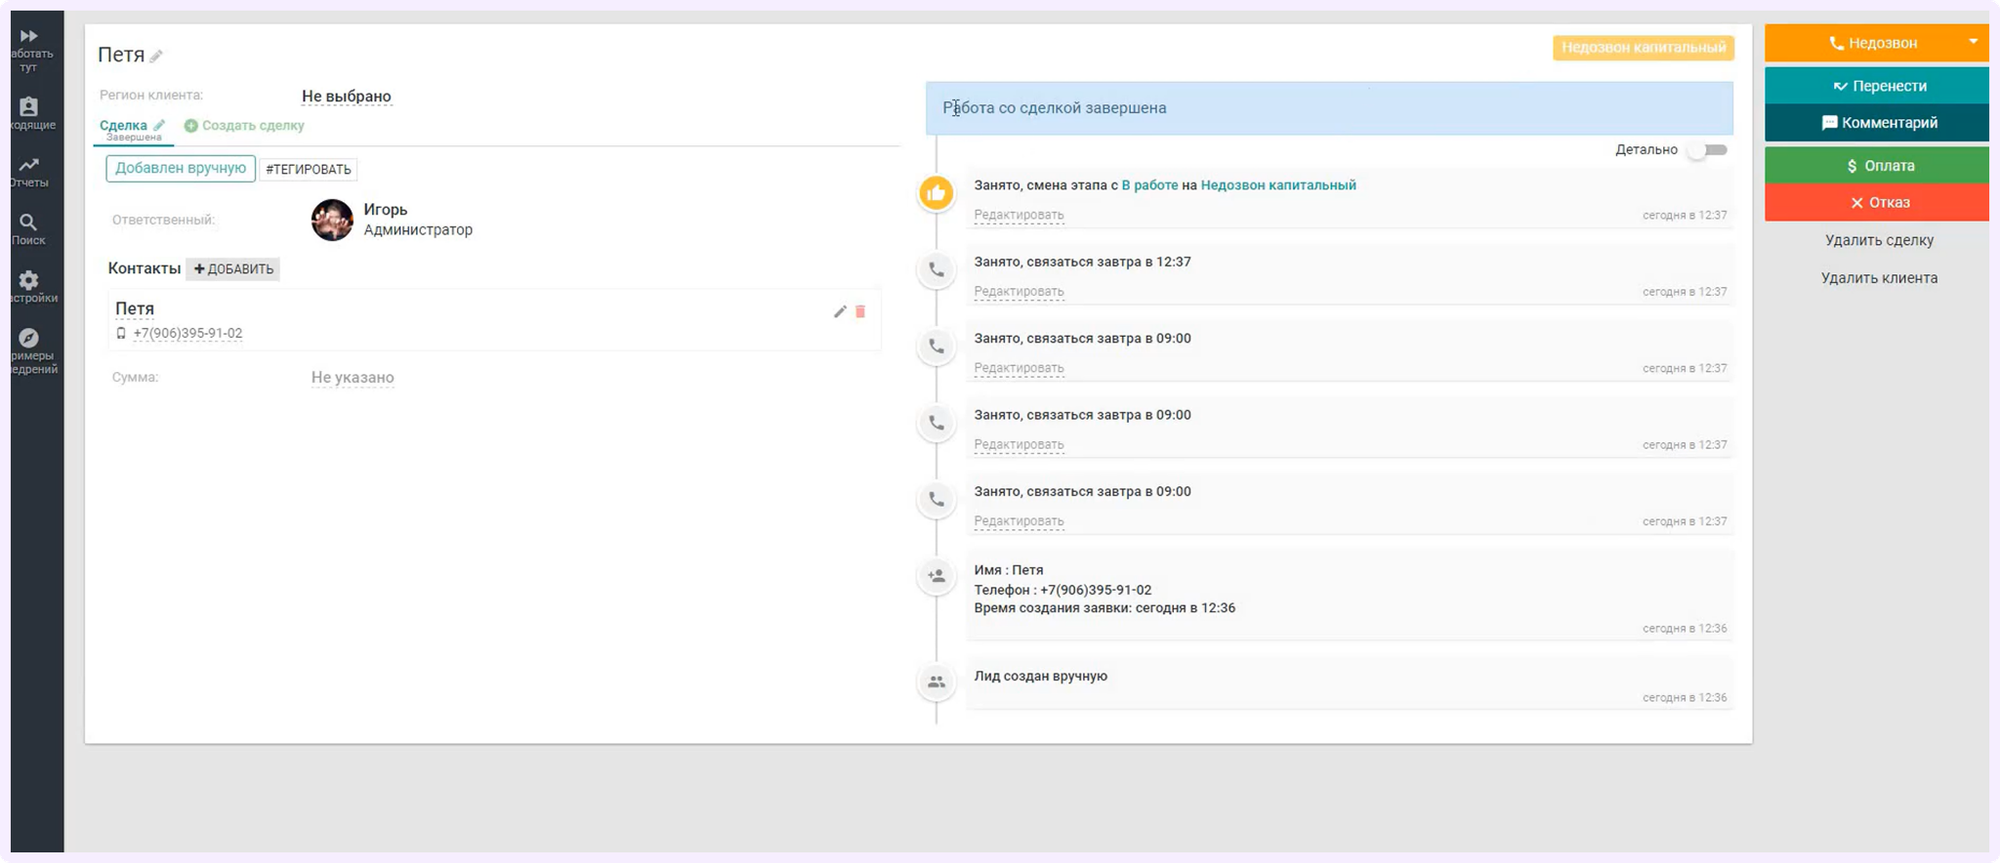The width and height of the screenshot is (2000, 863).
Task: Click the phone icon on the Недозвон button
Action: click(x=1836, y=43)
